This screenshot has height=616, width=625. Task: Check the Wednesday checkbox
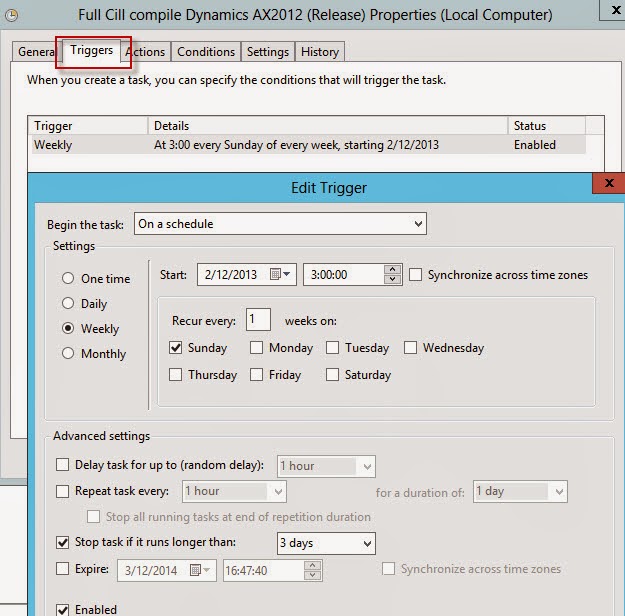point(411,348)
